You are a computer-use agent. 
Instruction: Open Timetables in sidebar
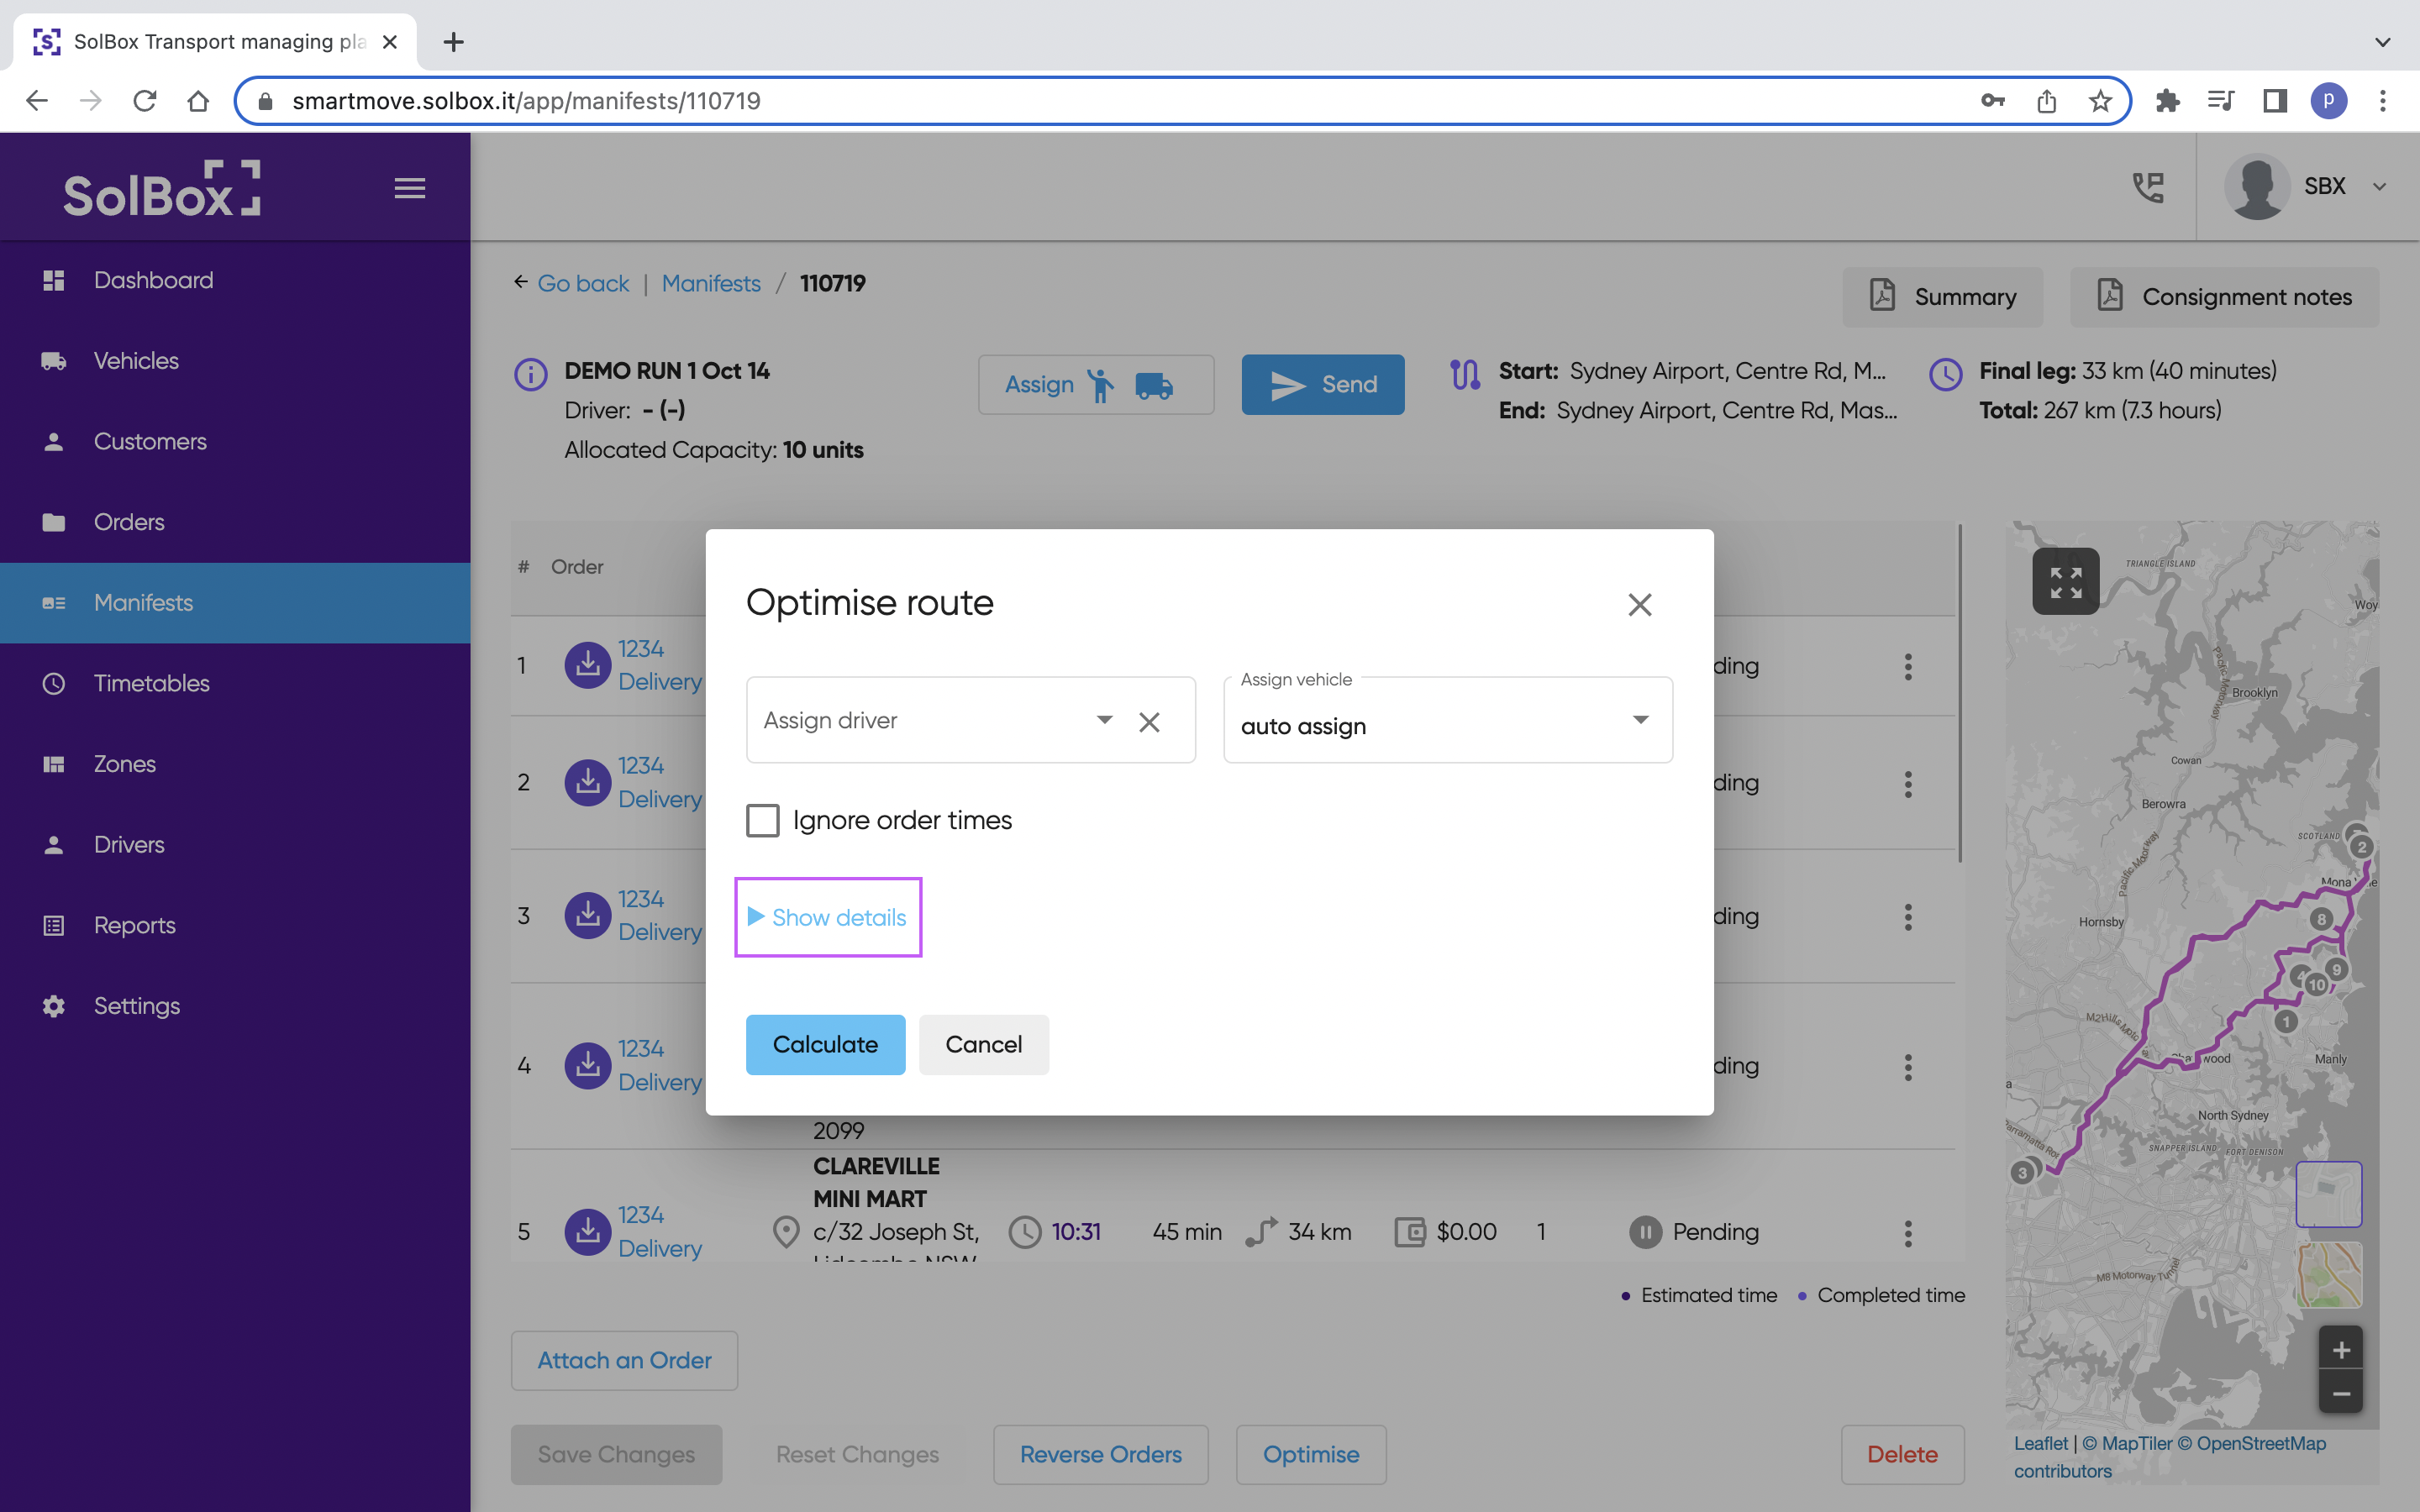pyautogui.click(x=235, y=683)
